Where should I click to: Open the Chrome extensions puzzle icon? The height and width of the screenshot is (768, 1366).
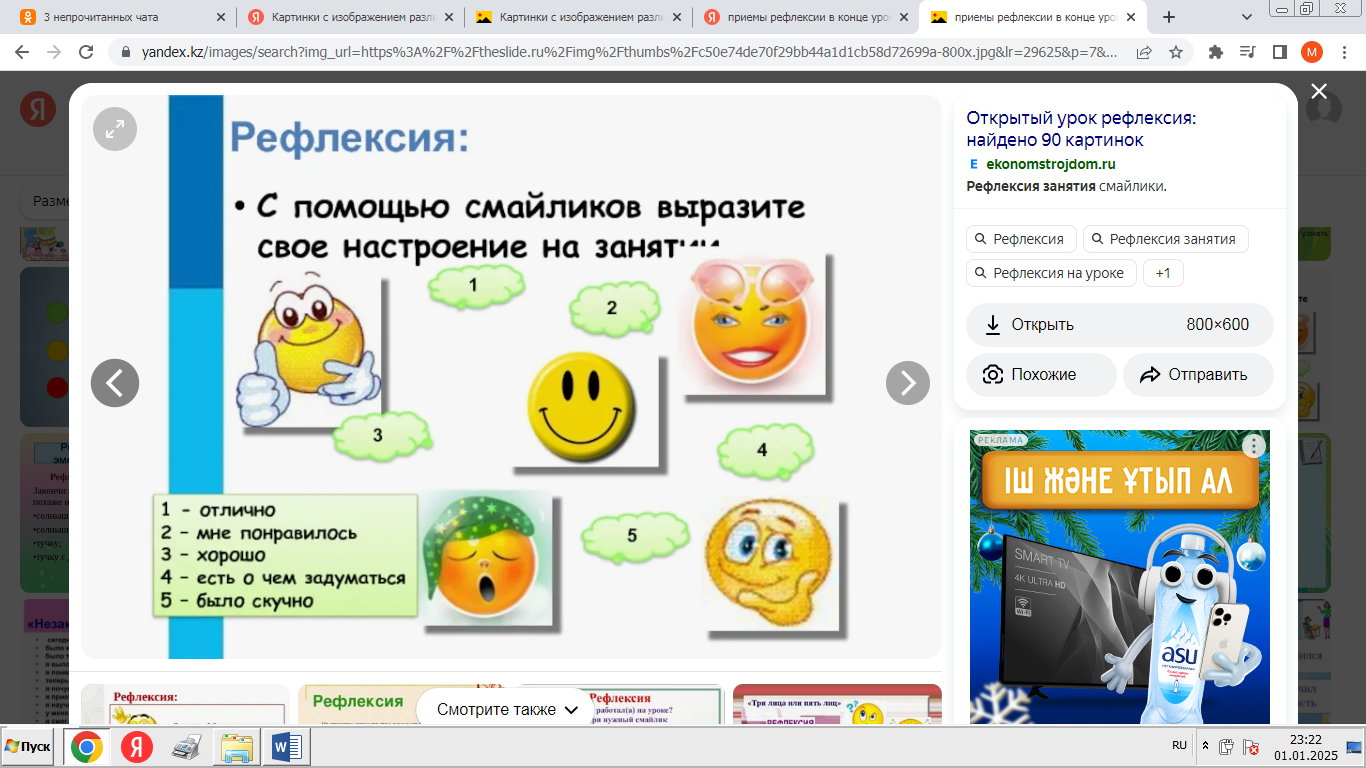coord(1216,52)
